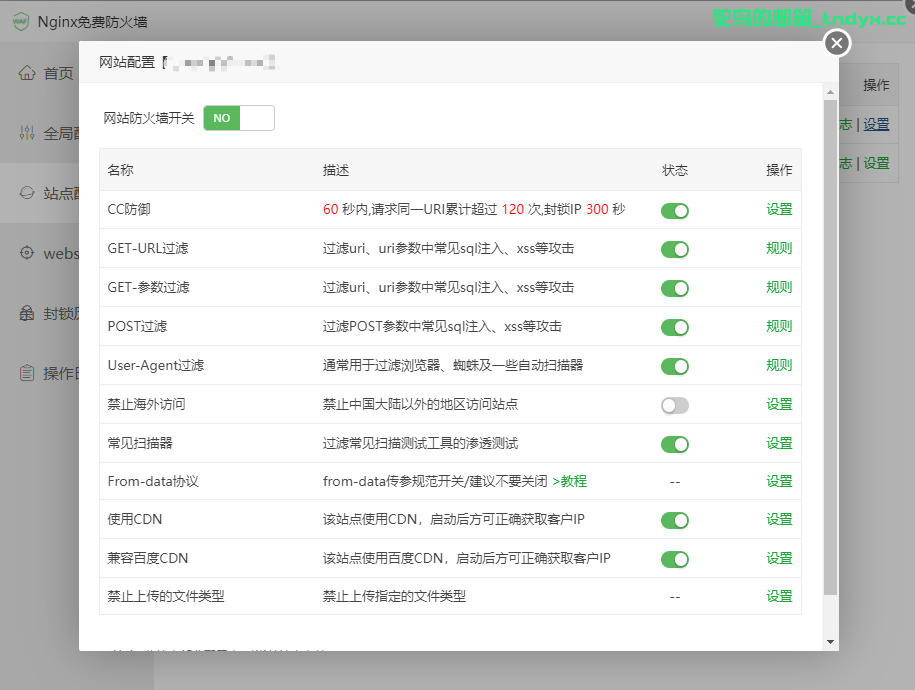Enable the 禁止海外访问 toggle
This screenshot has height=690, width=915.
tap(674, 404)
